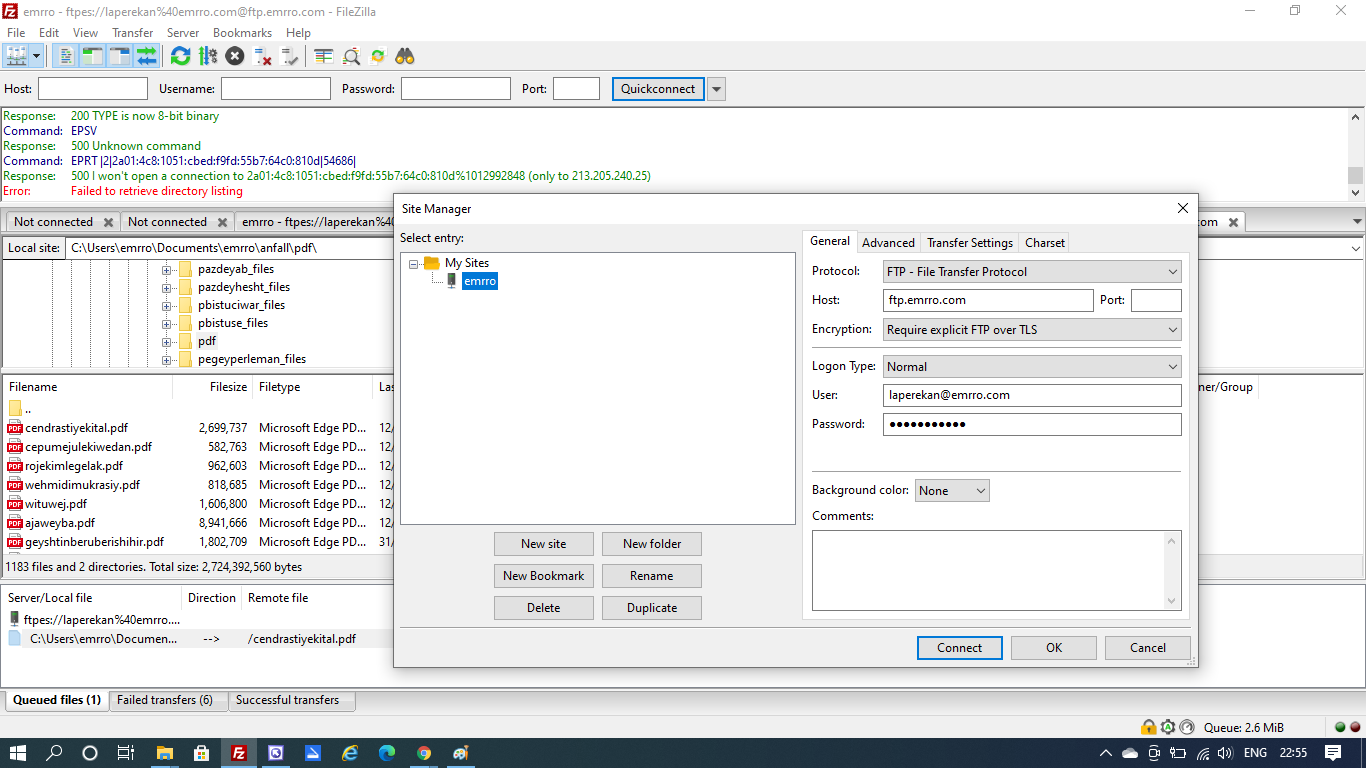
Task: Disconnect from the current server icon
Action: click(263, 56)
